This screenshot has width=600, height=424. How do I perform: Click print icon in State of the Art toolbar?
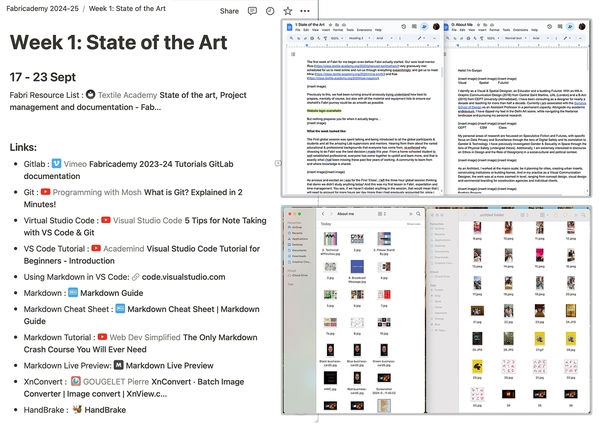click(312, 38)
